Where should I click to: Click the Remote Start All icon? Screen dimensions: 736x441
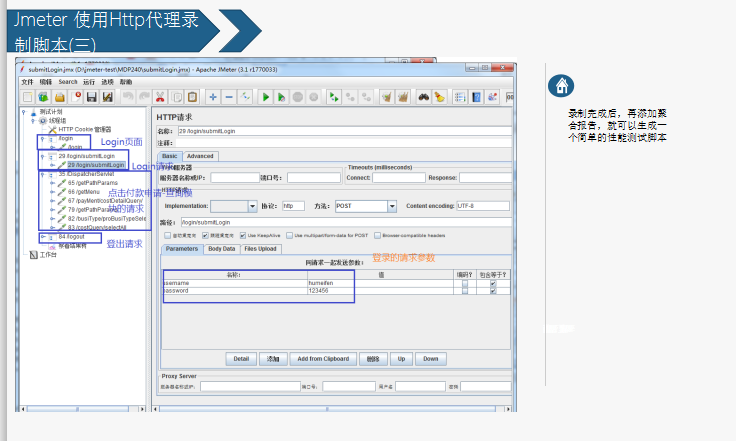334,97
